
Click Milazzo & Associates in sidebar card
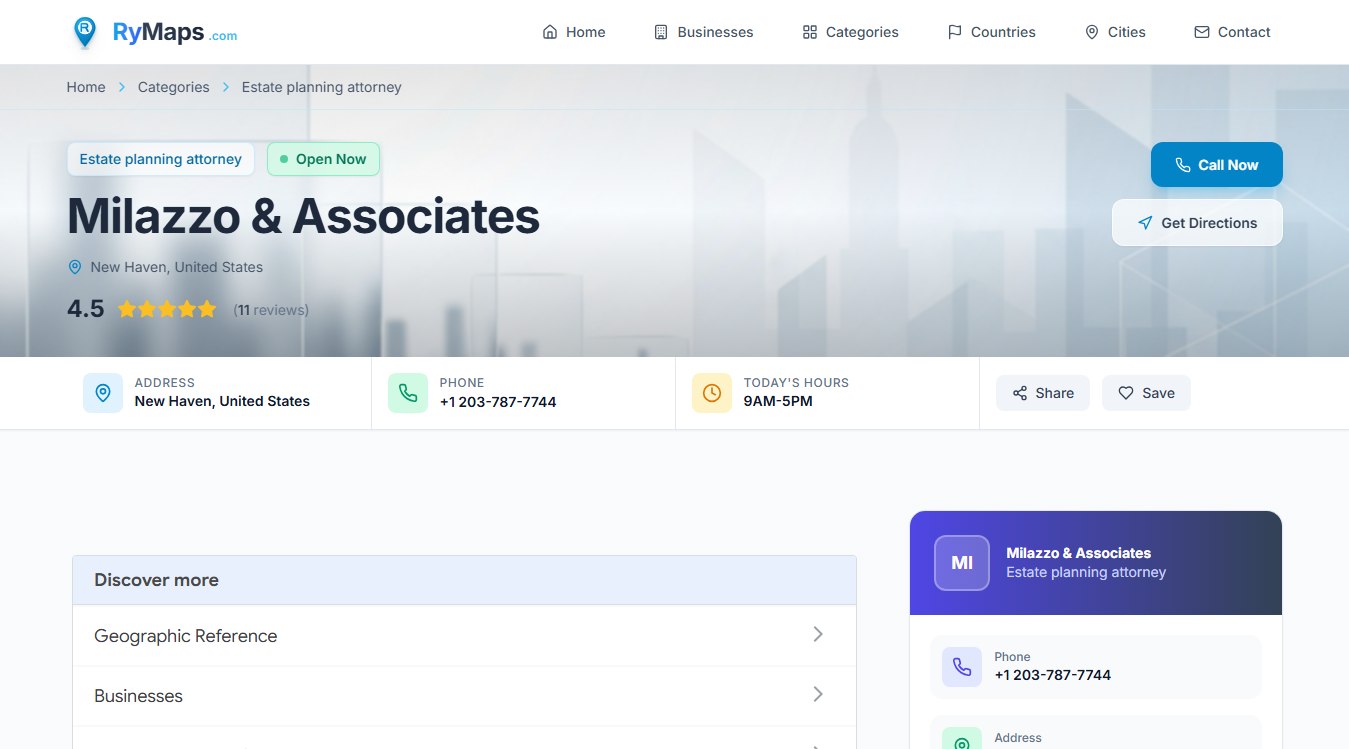(1078, 553)
